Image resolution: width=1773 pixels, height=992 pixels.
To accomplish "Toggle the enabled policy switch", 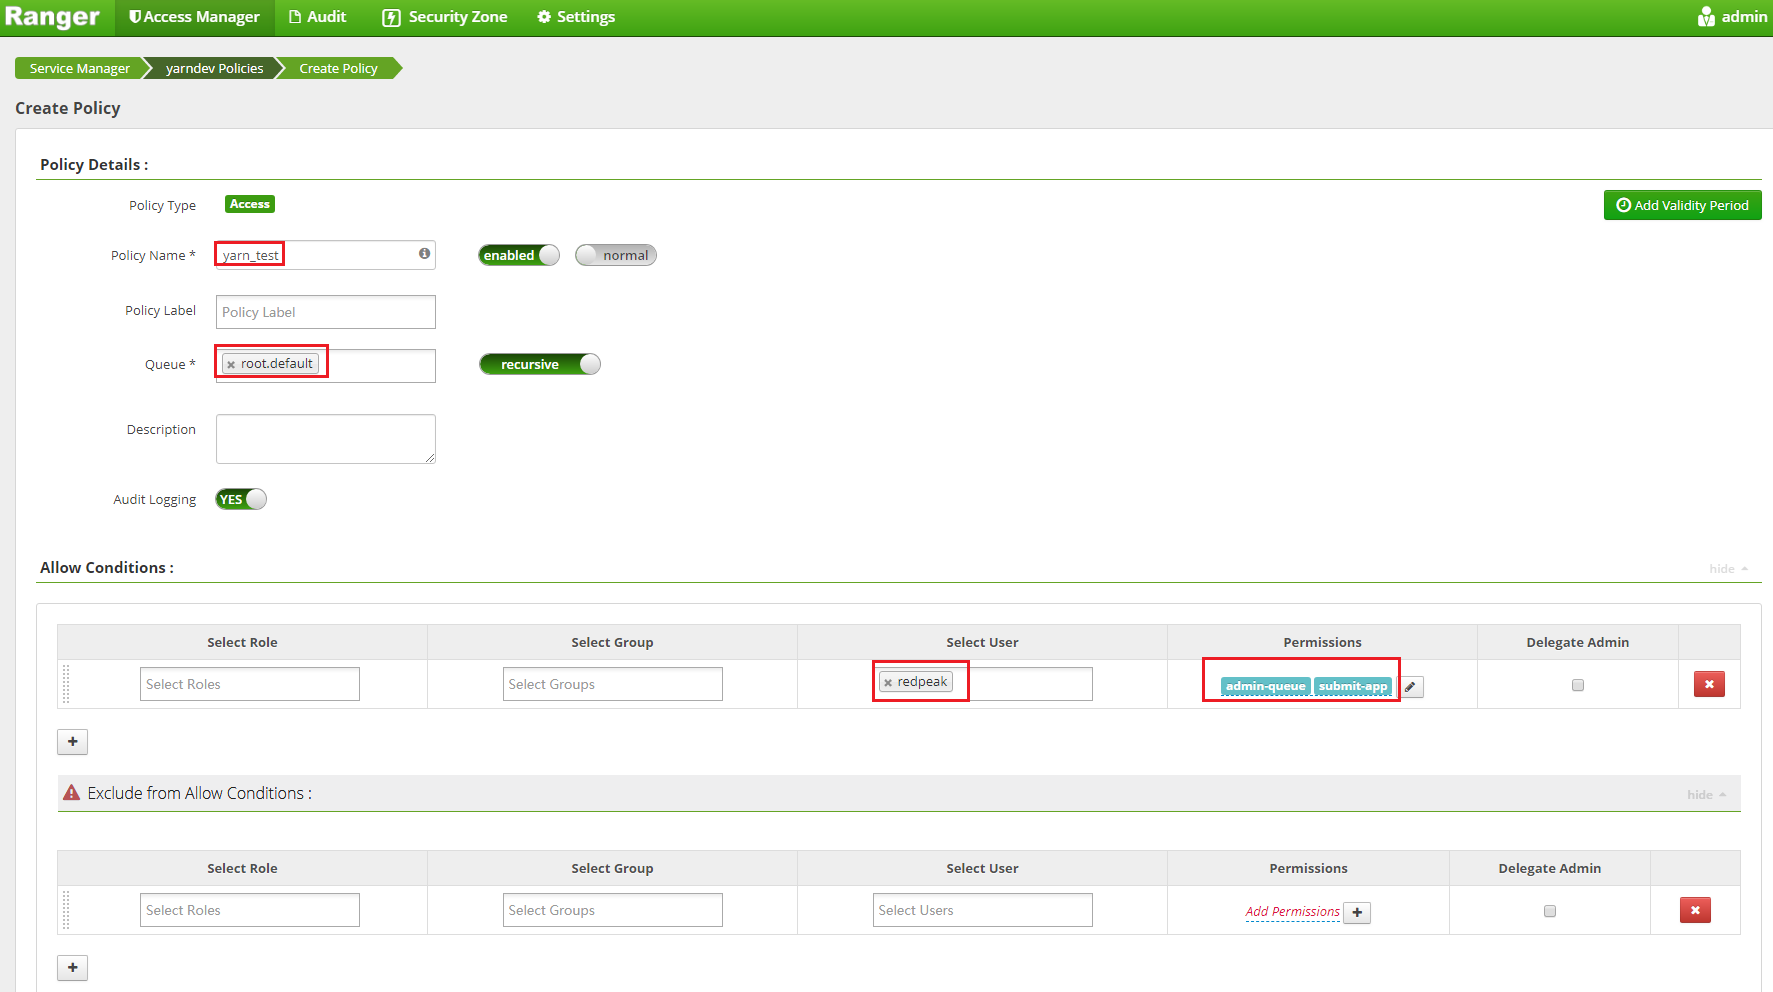I will [519, 255].
